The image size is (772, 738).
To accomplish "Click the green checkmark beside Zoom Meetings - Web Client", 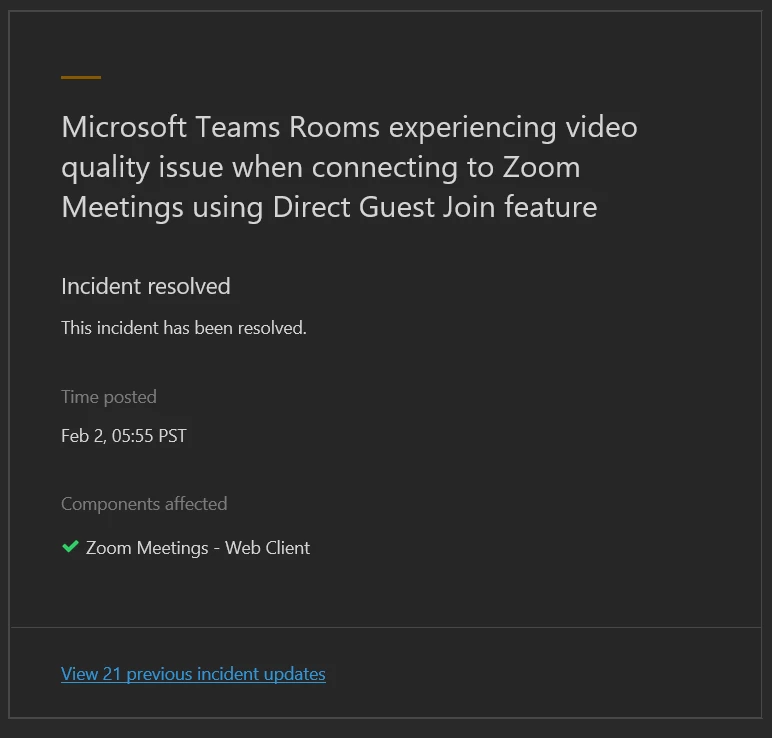I will (70, 546).
